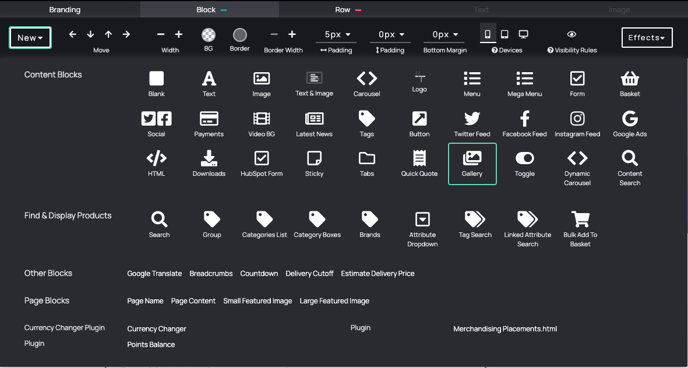
Task: Add a Carousel block
Action: (x=367, y=84)
